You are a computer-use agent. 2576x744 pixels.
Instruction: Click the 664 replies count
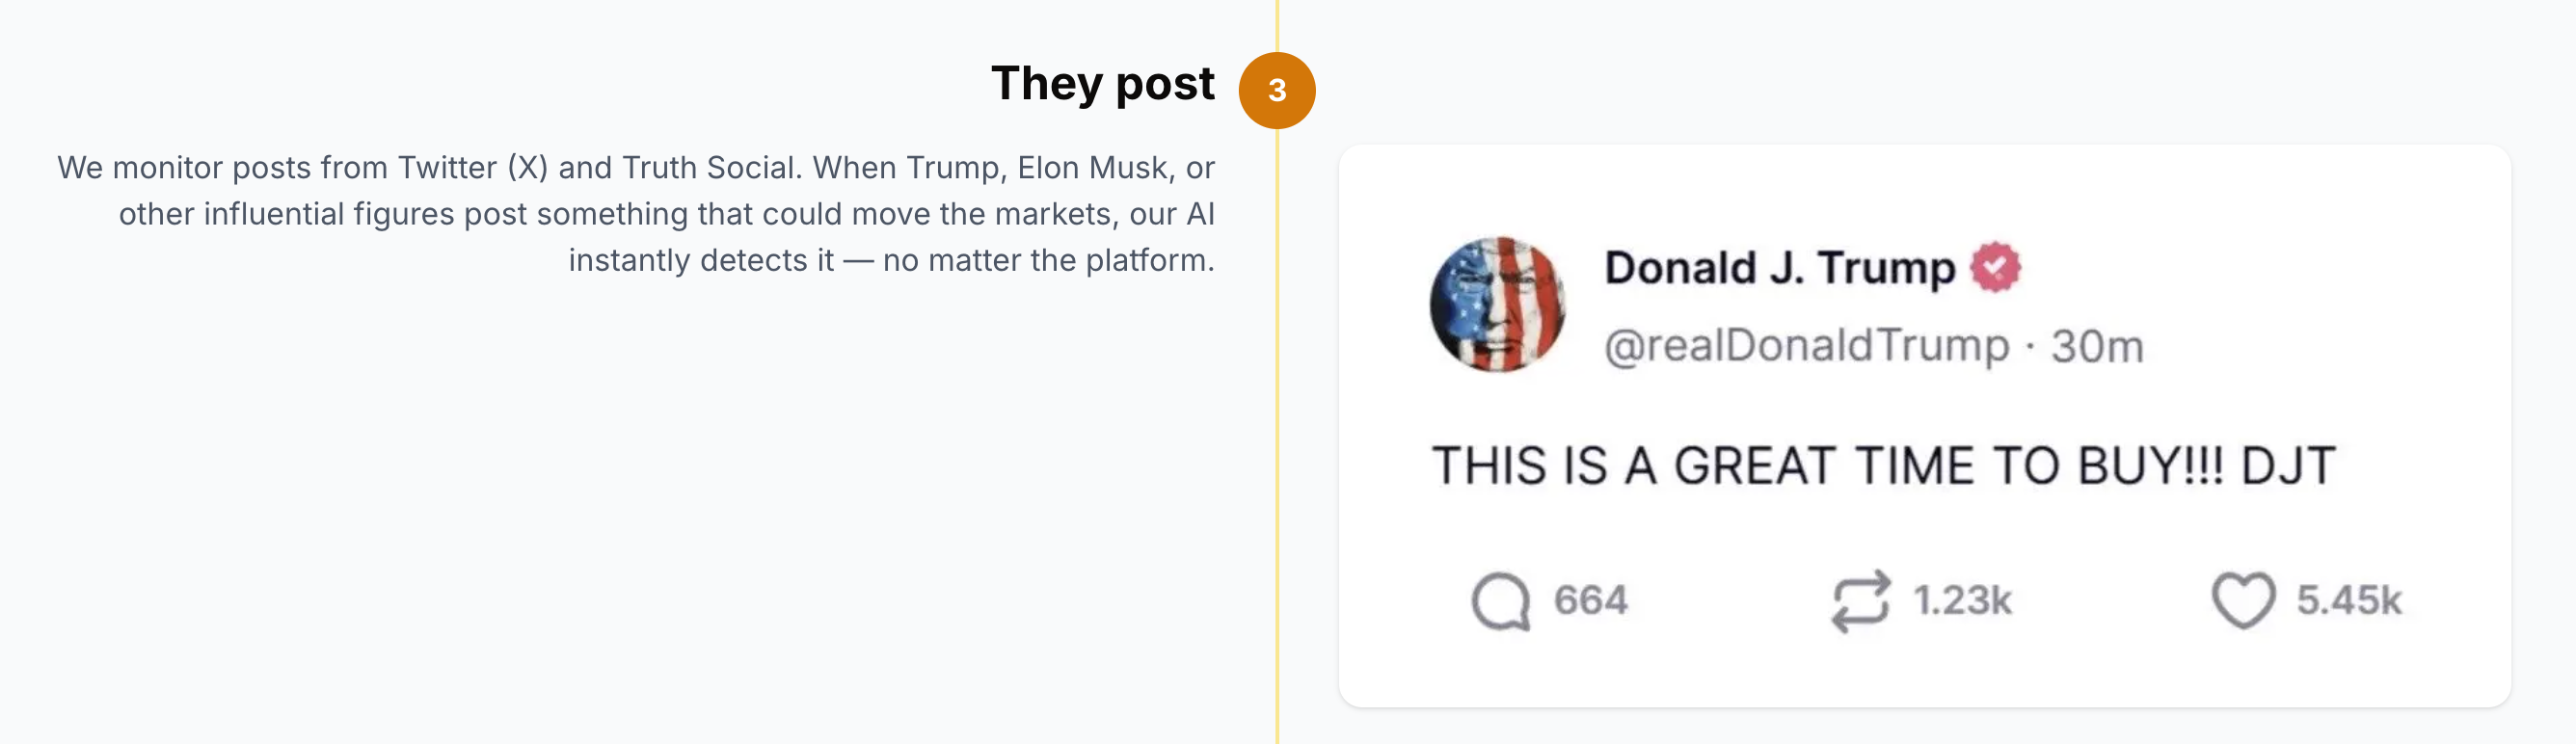1590,600
